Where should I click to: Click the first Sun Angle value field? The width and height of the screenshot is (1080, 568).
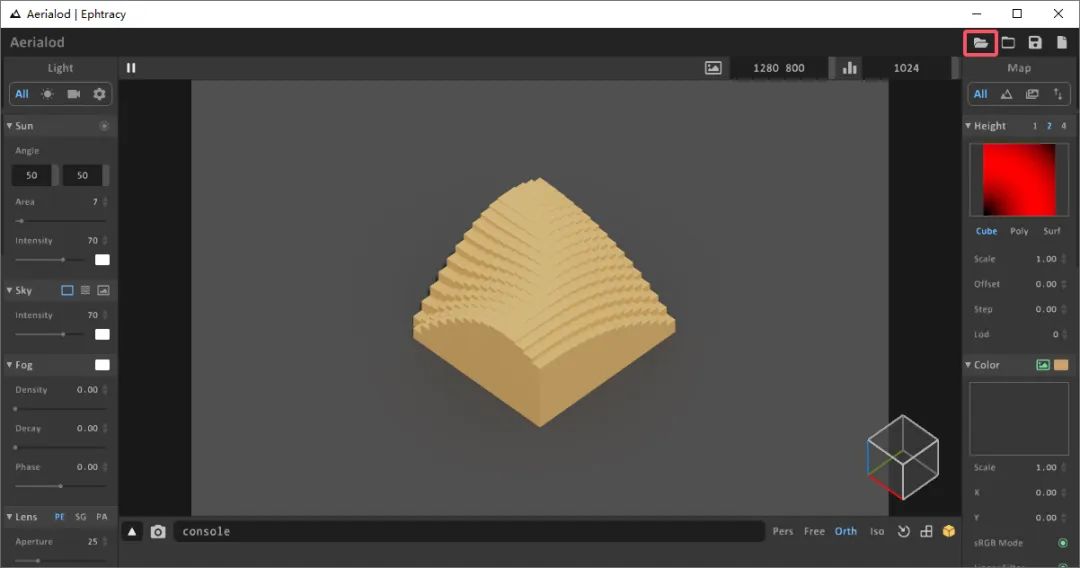(x=32, y=176)
